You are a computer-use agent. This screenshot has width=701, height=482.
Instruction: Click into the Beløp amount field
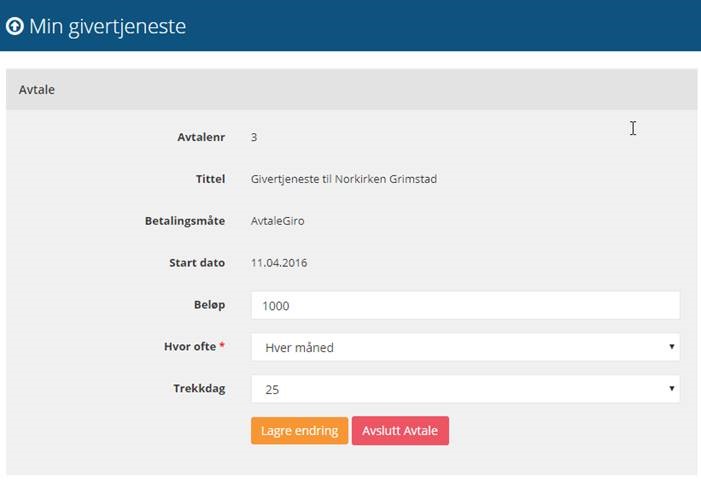coord(465,305)
